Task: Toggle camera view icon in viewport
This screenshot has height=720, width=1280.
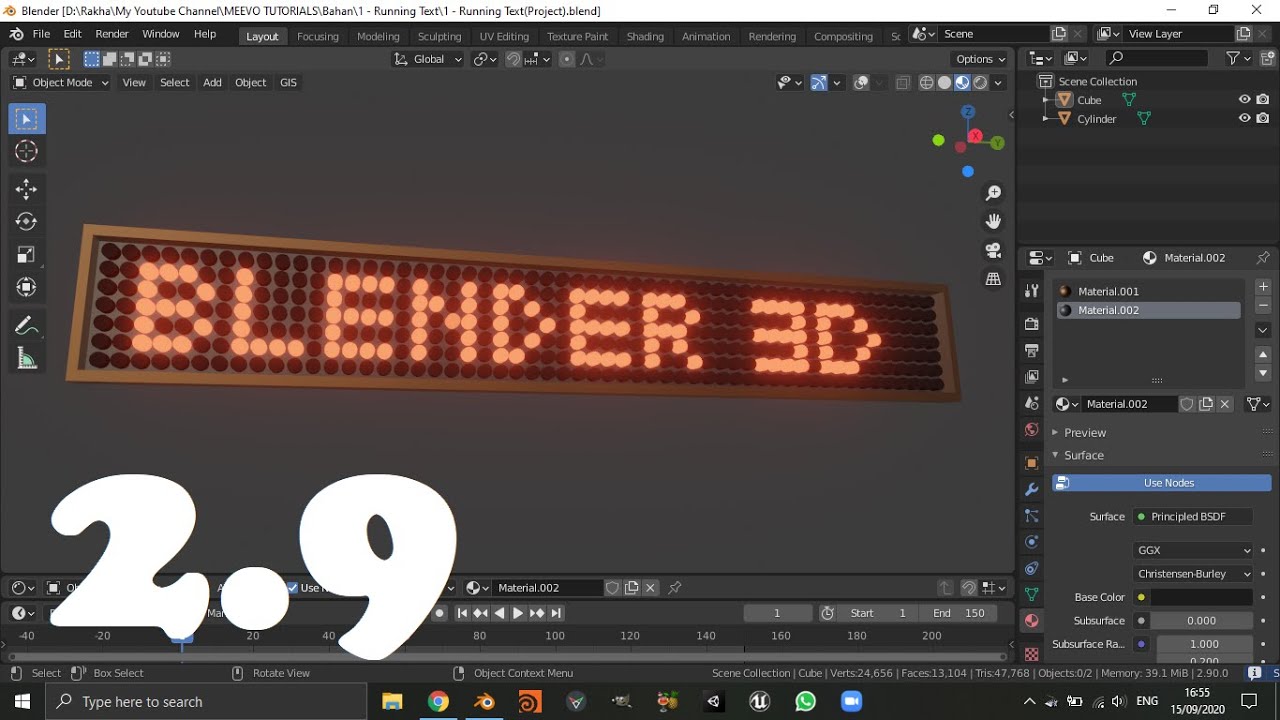Action: (993, 250)
